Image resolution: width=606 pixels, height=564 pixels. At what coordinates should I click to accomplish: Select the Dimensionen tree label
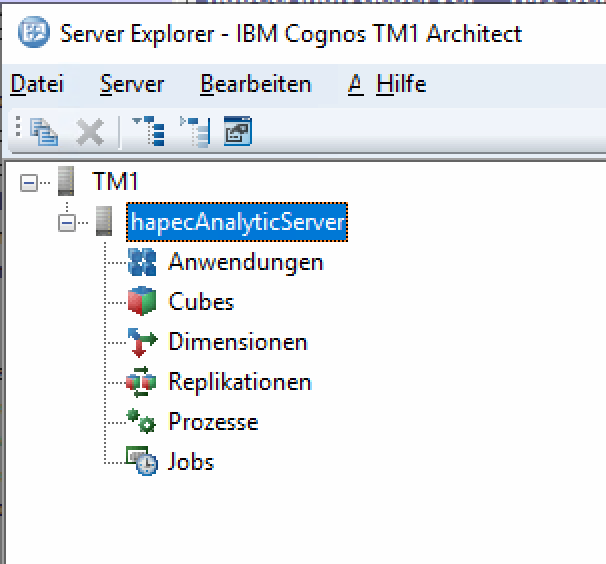coord(238,342)
